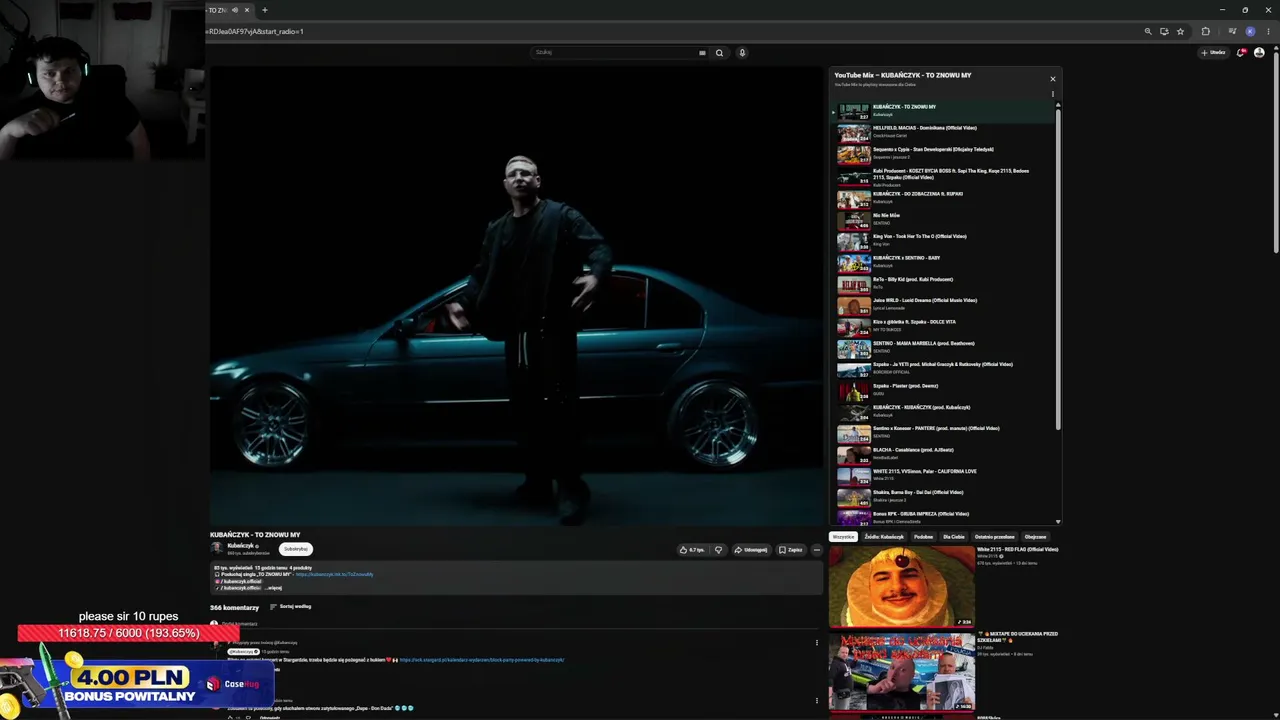Open YouTube notifications bell
The height and width of the screenshot is (720, 1280).
(1241, 52)
